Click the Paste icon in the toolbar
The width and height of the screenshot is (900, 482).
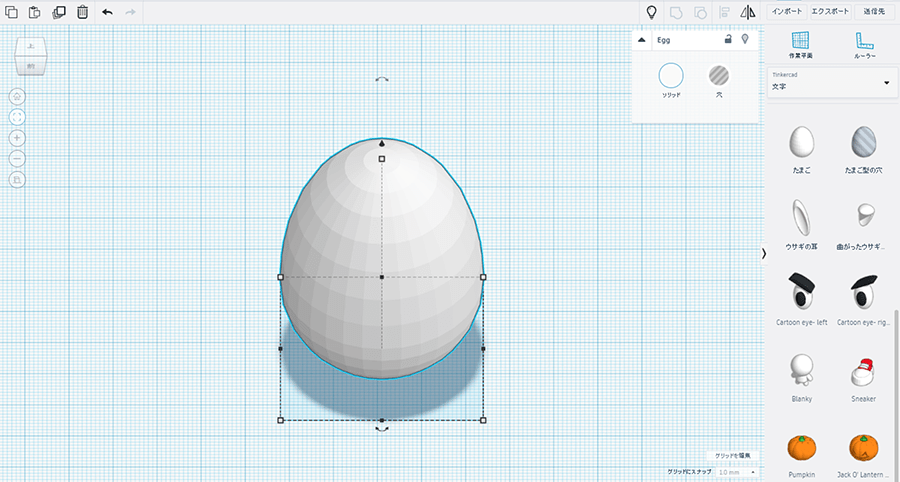click(34, 12)
